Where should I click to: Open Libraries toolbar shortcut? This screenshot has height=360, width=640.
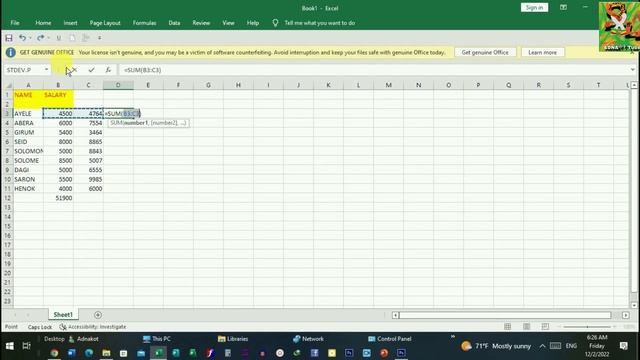pos(233,339)
